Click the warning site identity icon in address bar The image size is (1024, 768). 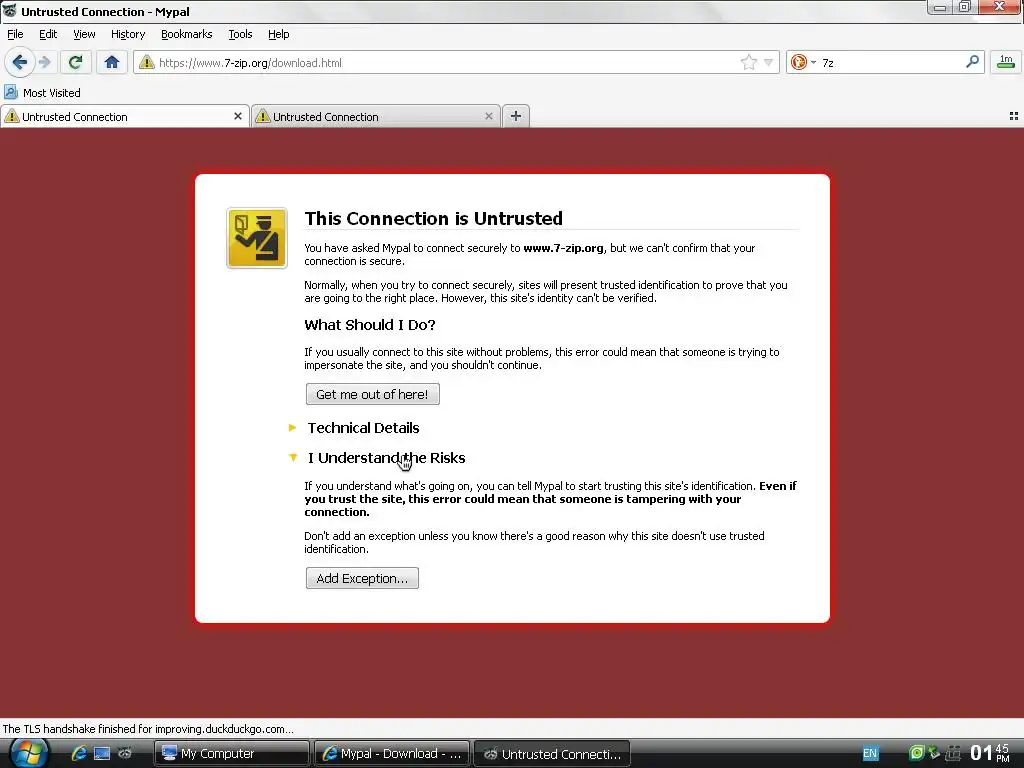(147, 63)
